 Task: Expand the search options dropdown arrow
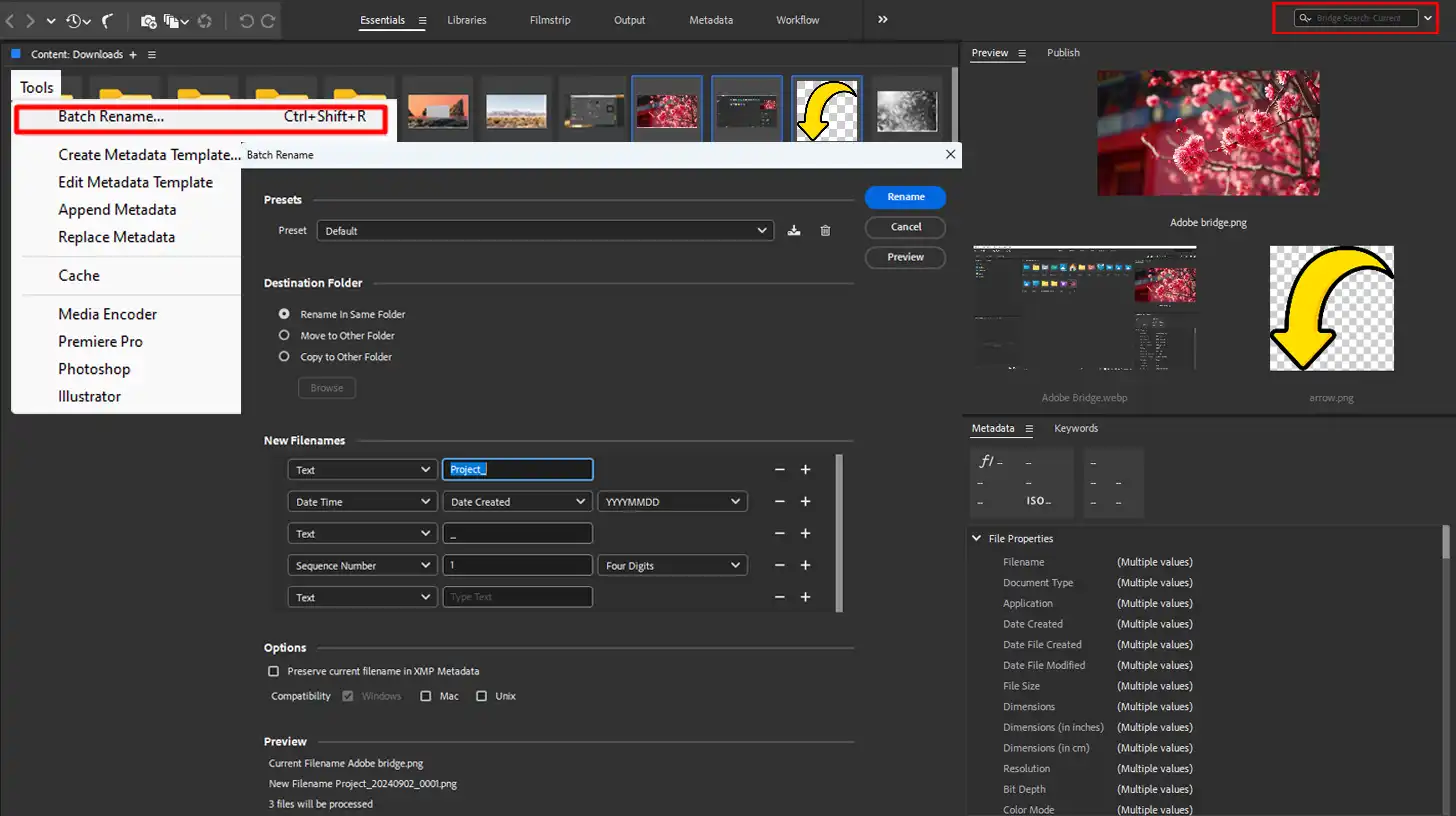point(1428,18)
